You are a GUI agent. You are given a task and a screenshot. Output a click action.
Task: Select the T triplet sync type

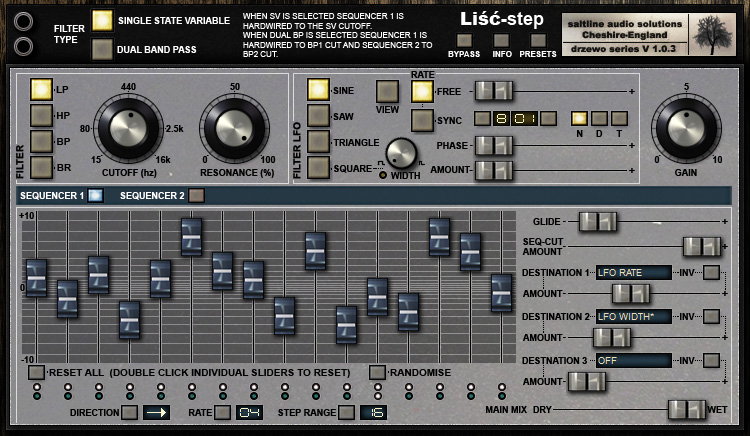coord(619,118)
